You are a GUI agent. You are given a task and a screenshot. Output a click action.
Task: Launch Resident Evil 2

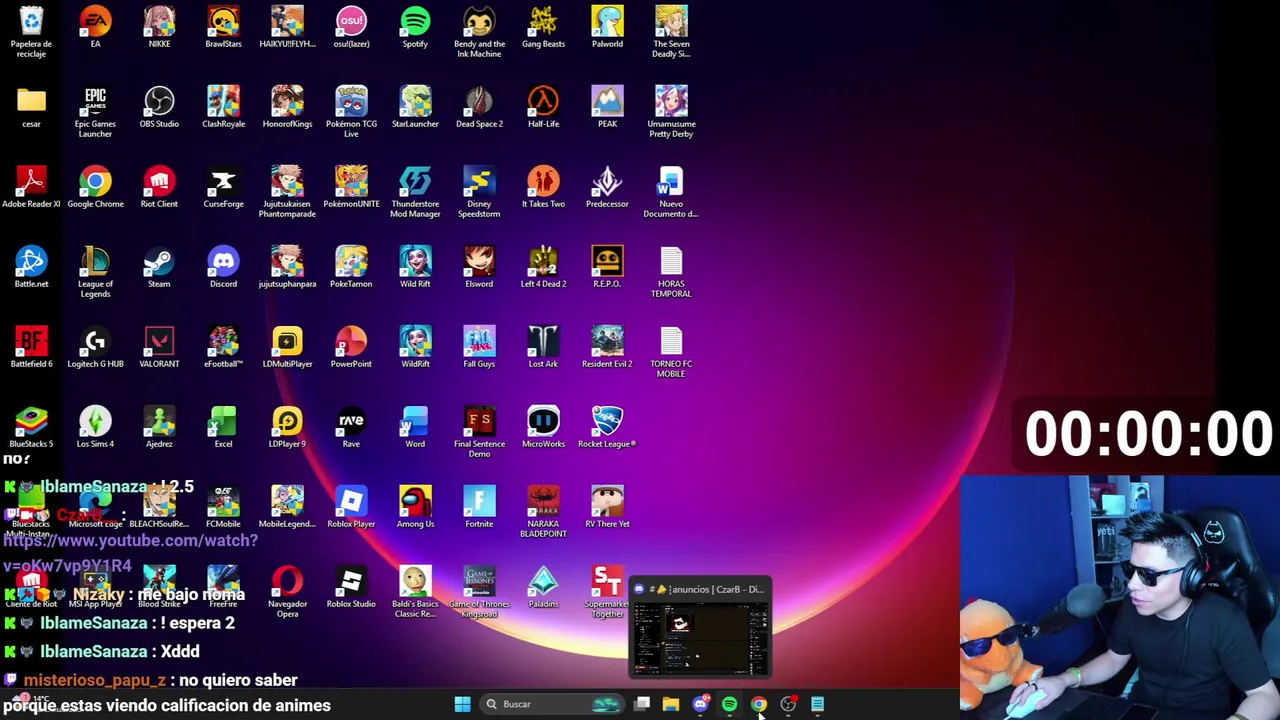coord(607,347)
